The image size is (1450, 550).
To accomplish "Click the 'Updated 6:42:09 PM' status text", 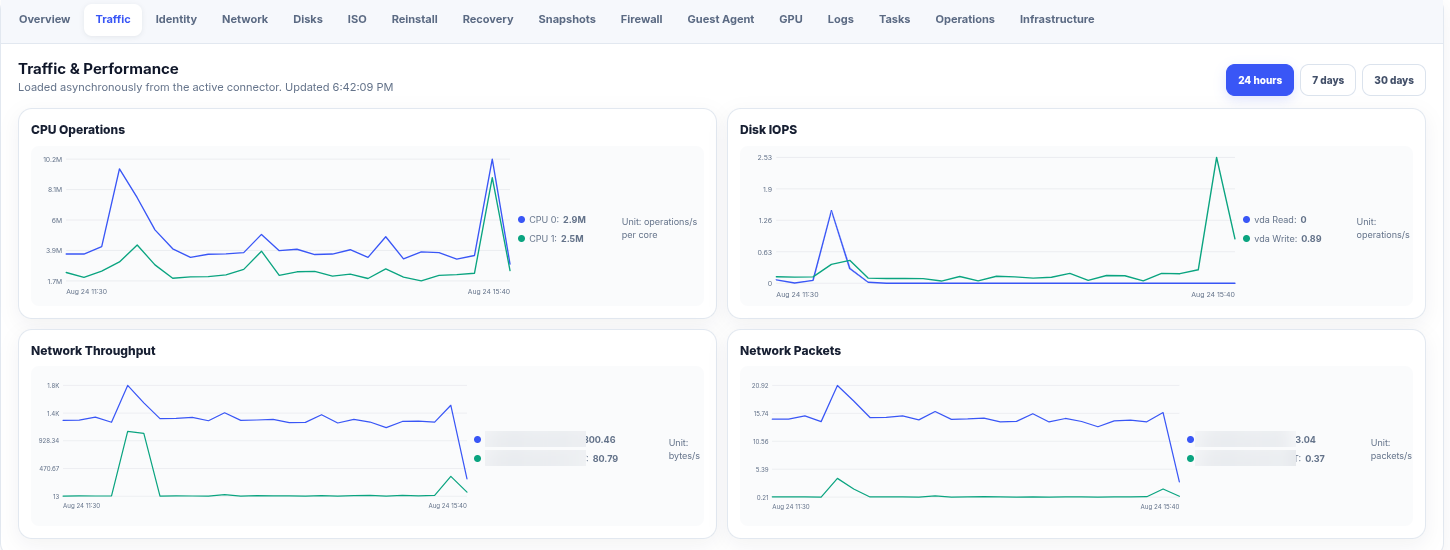I will tap(339, 87).
